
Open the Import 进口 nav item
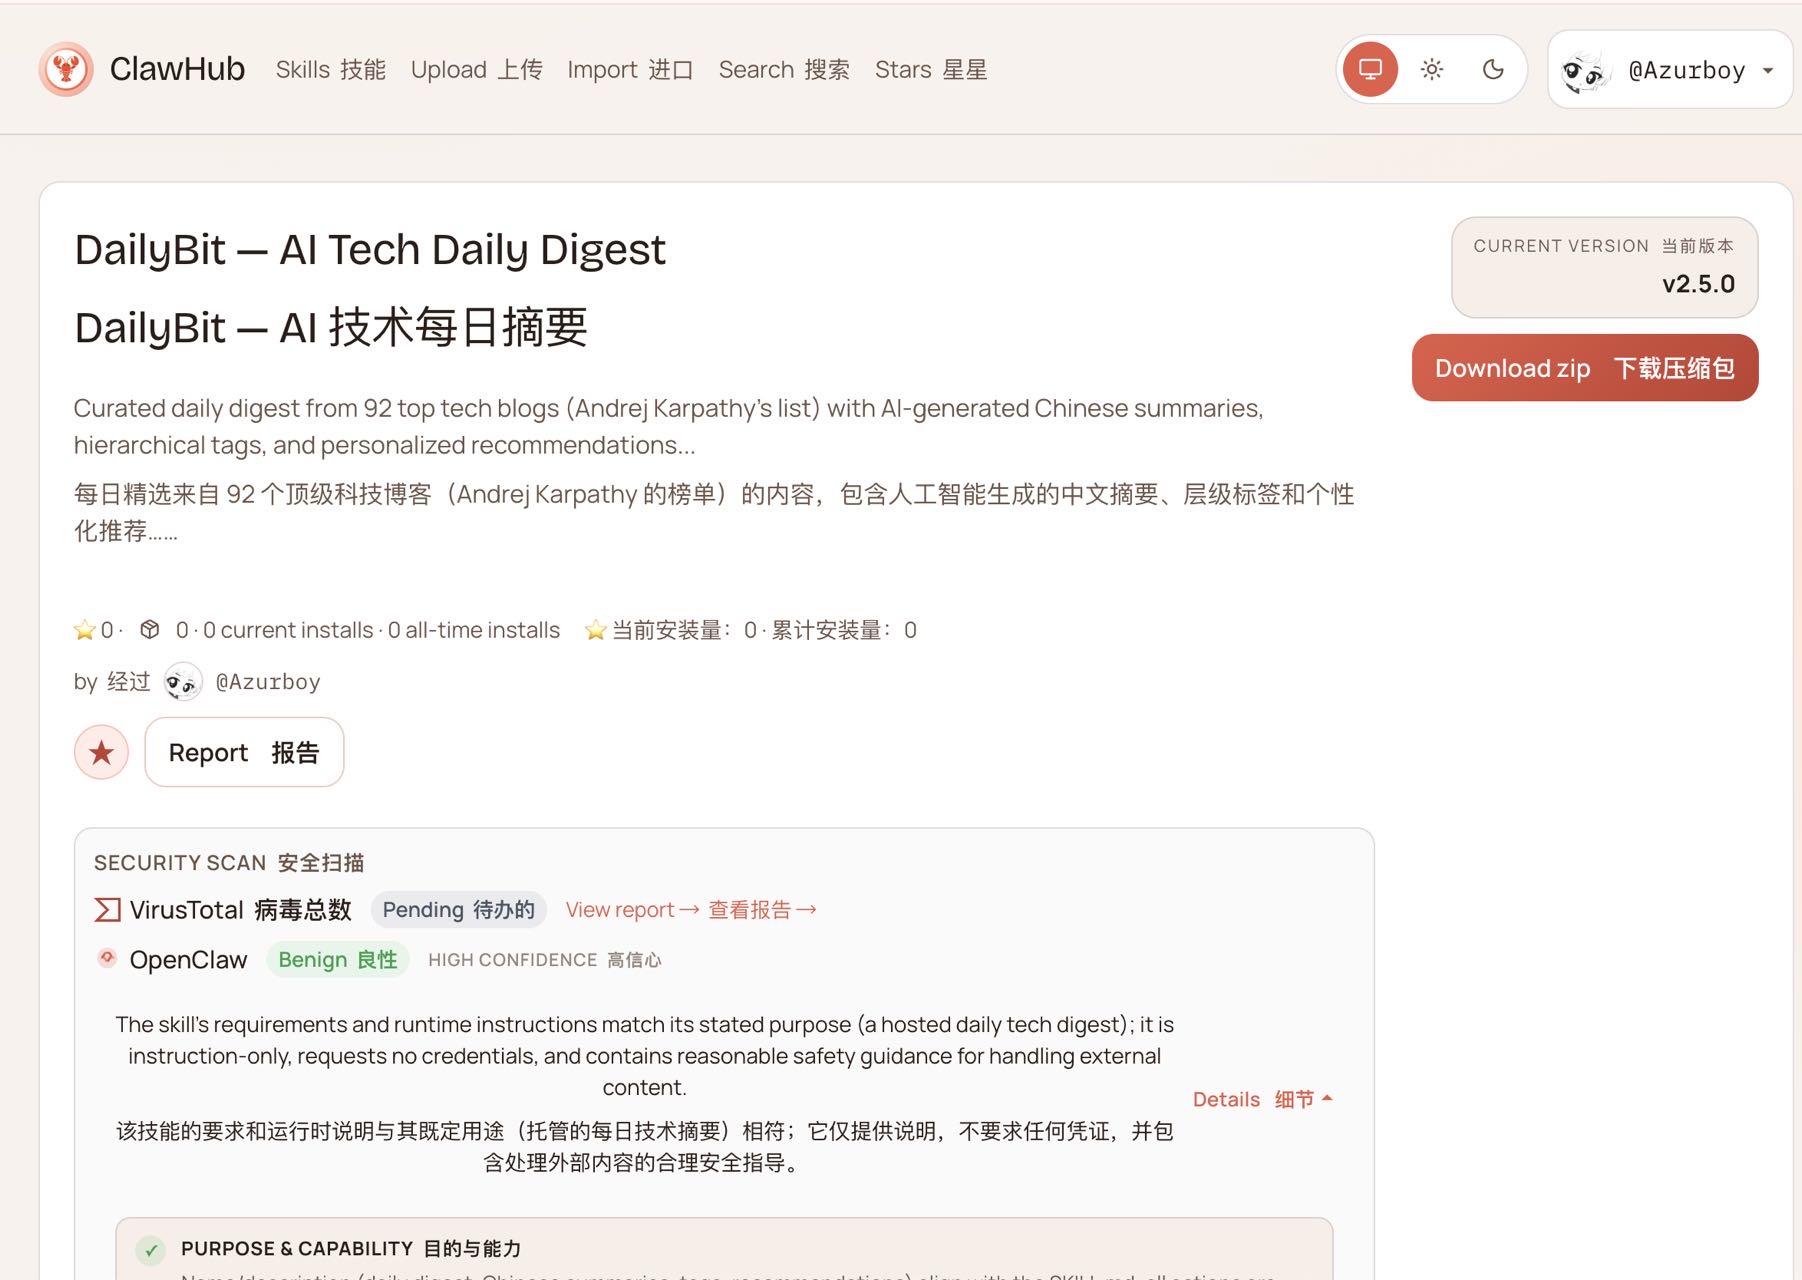pyautogui.click(x=630, y=69)
